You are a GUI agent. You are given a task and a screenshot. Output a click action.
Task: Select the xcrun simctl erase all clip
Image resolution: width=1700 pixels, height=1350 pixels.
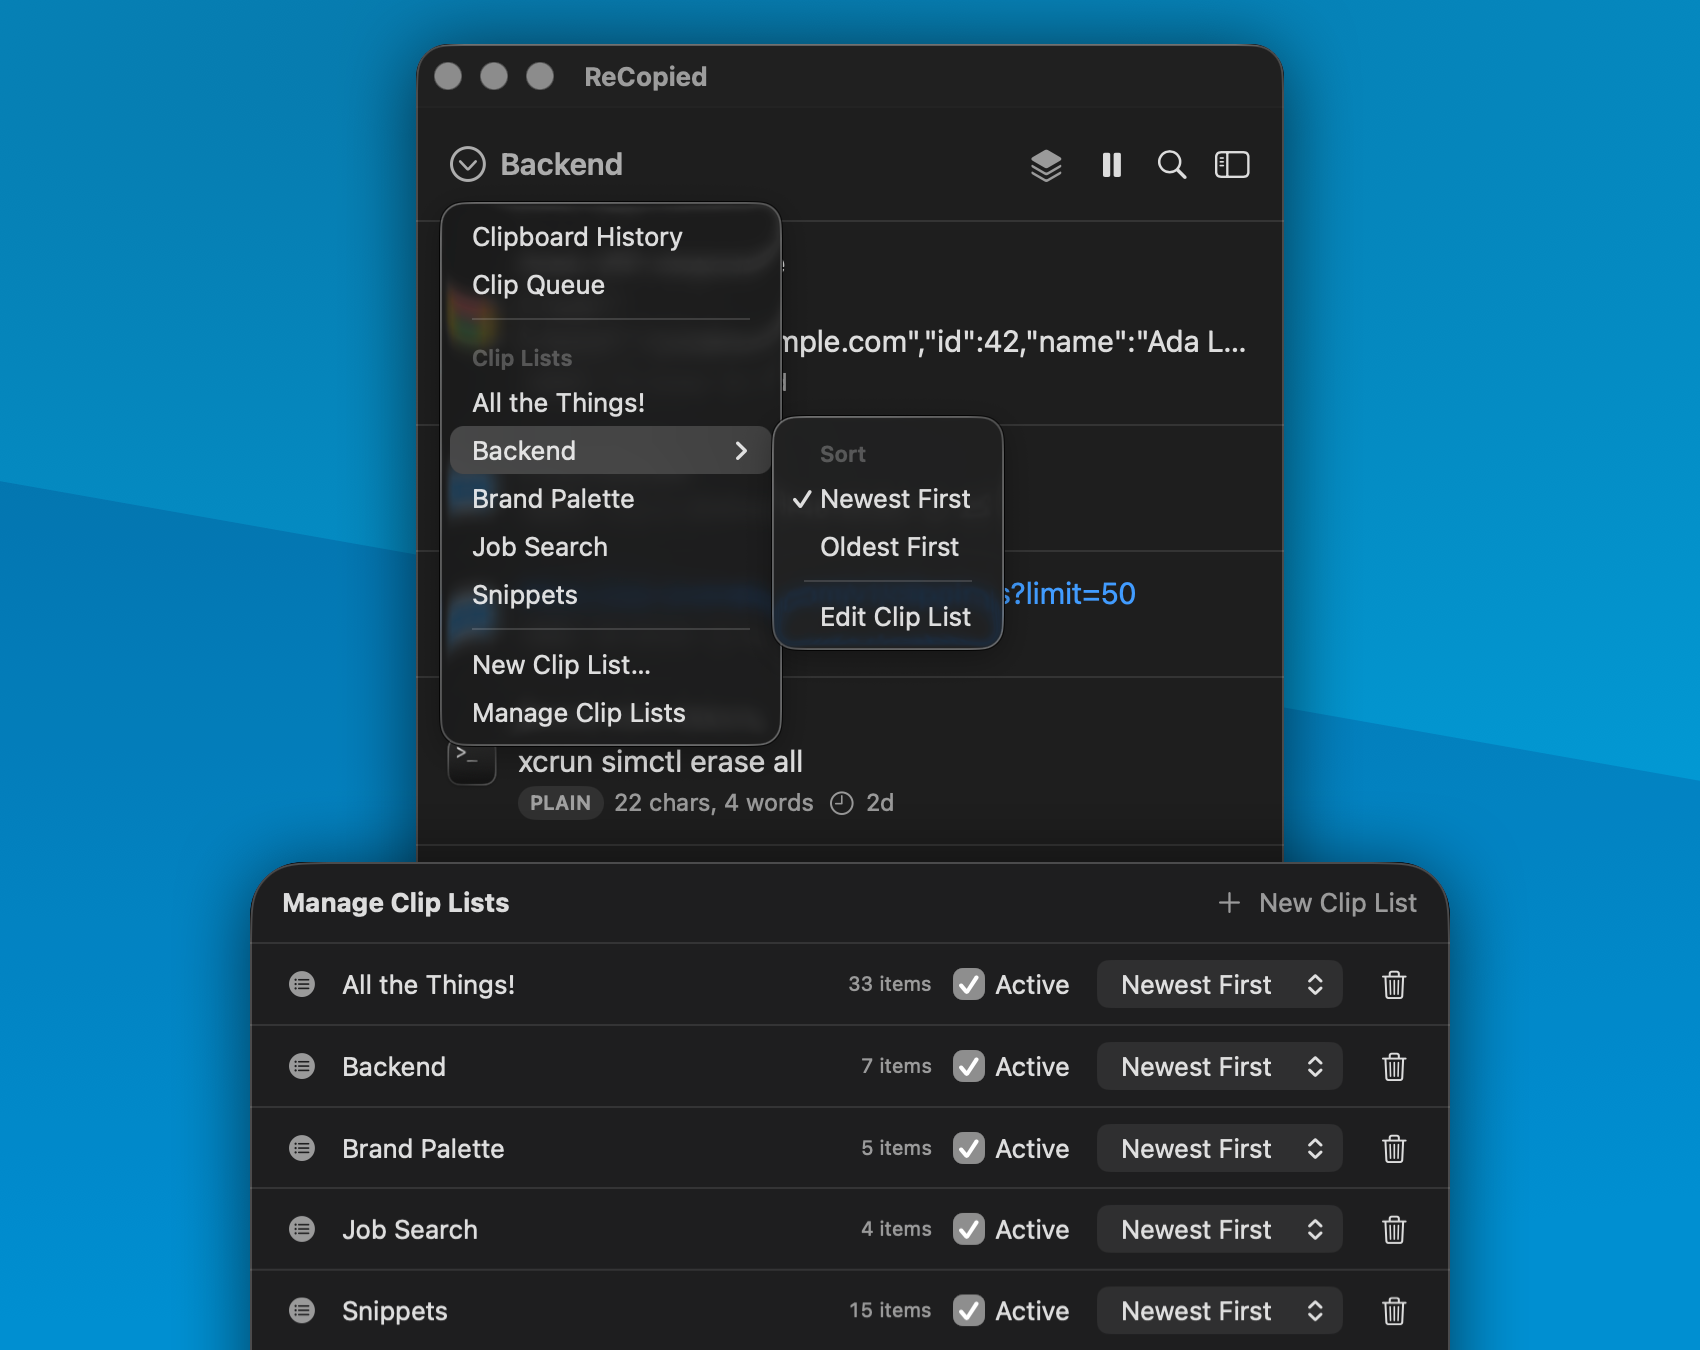tap(660, 762)
